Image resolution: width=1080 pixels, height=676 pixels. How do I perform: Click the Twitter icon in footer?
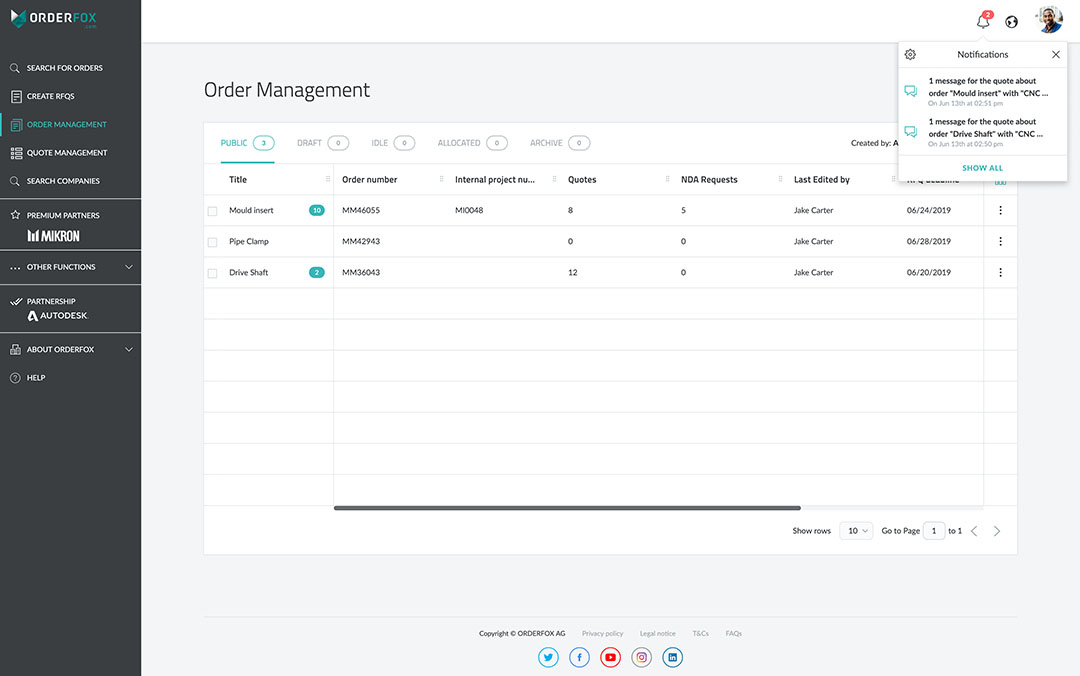point(548,657)
